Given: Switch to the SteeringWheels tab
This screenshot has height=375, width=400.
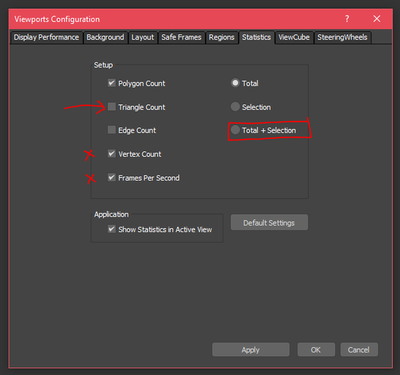Looking at the screenshot, I should (342, 37).
